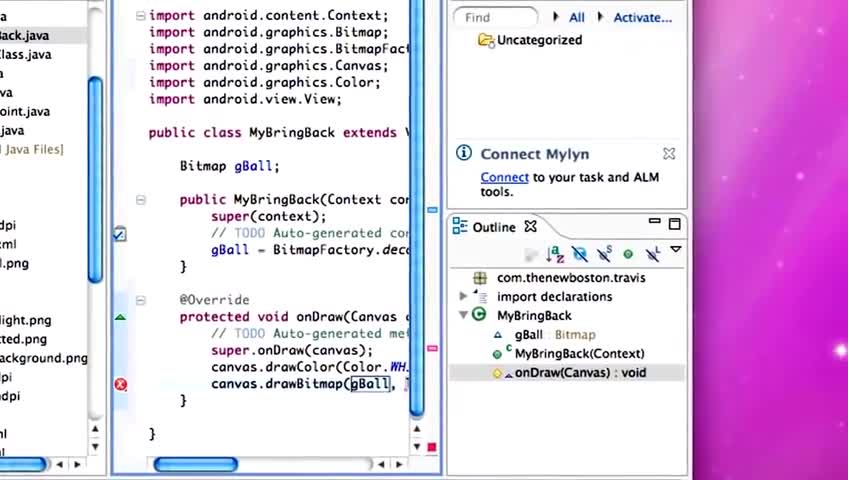Click in the Find field of Task List
This screenshot has width=848, height=480.
495,17
